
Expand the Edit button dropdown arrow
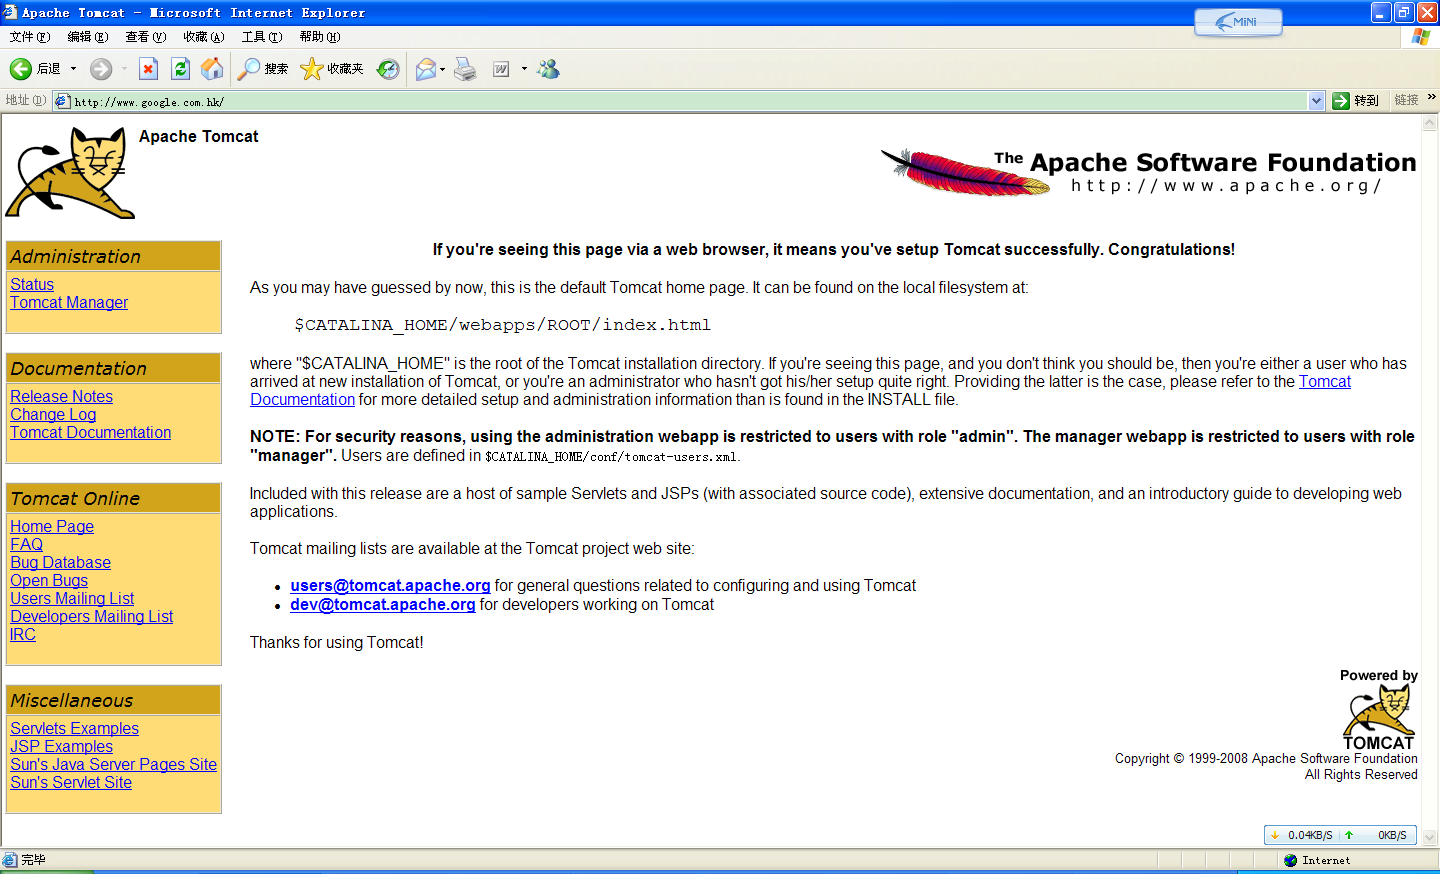click(x=524, y=69)
